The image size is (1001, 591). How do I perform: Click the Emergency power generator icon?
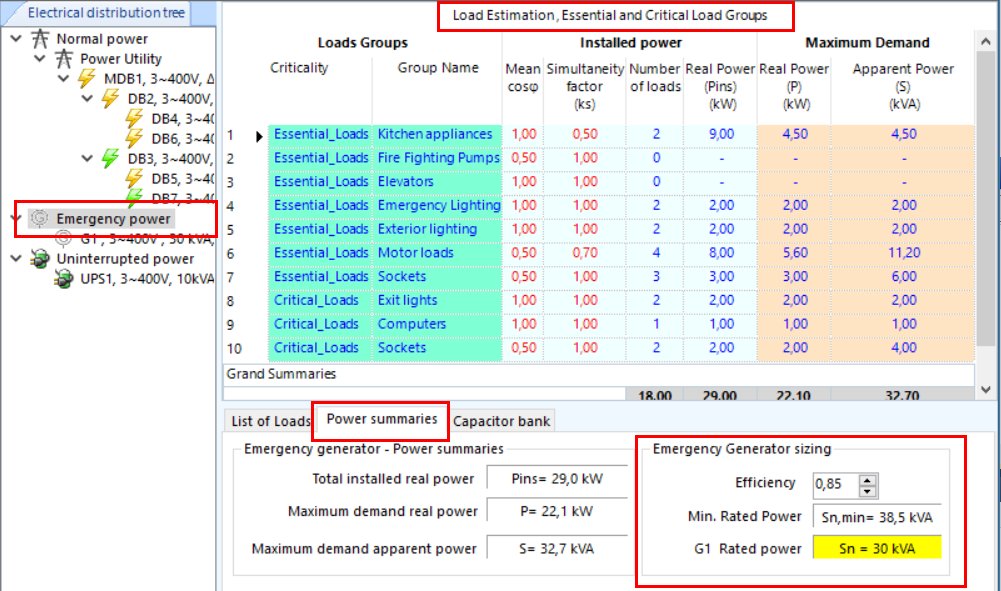coord(39,218)
